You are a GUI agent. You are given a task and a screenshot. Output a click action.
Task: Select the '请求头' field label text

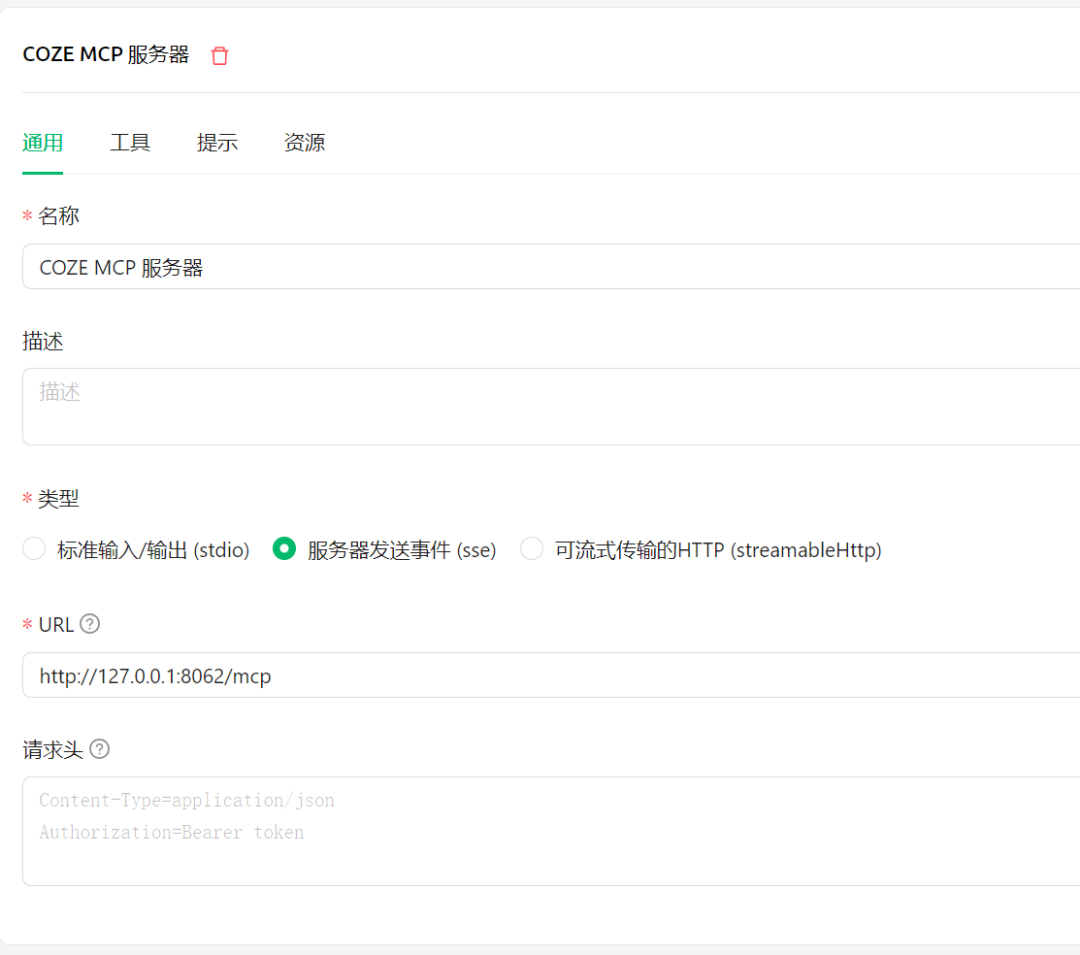point(53,749)
